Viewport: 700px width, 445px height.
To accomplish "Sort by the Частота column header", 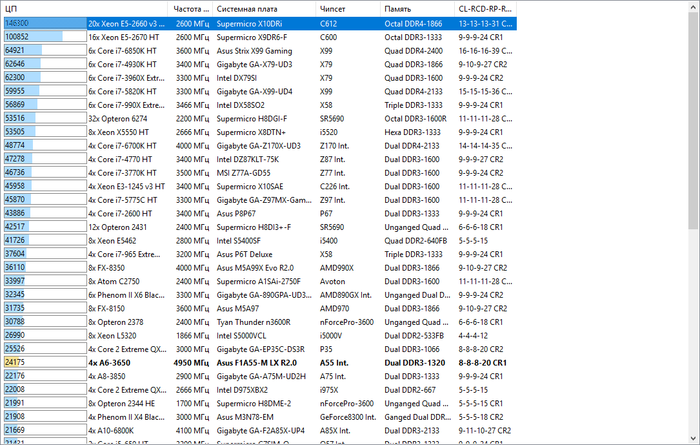I will tap(190, 9).
